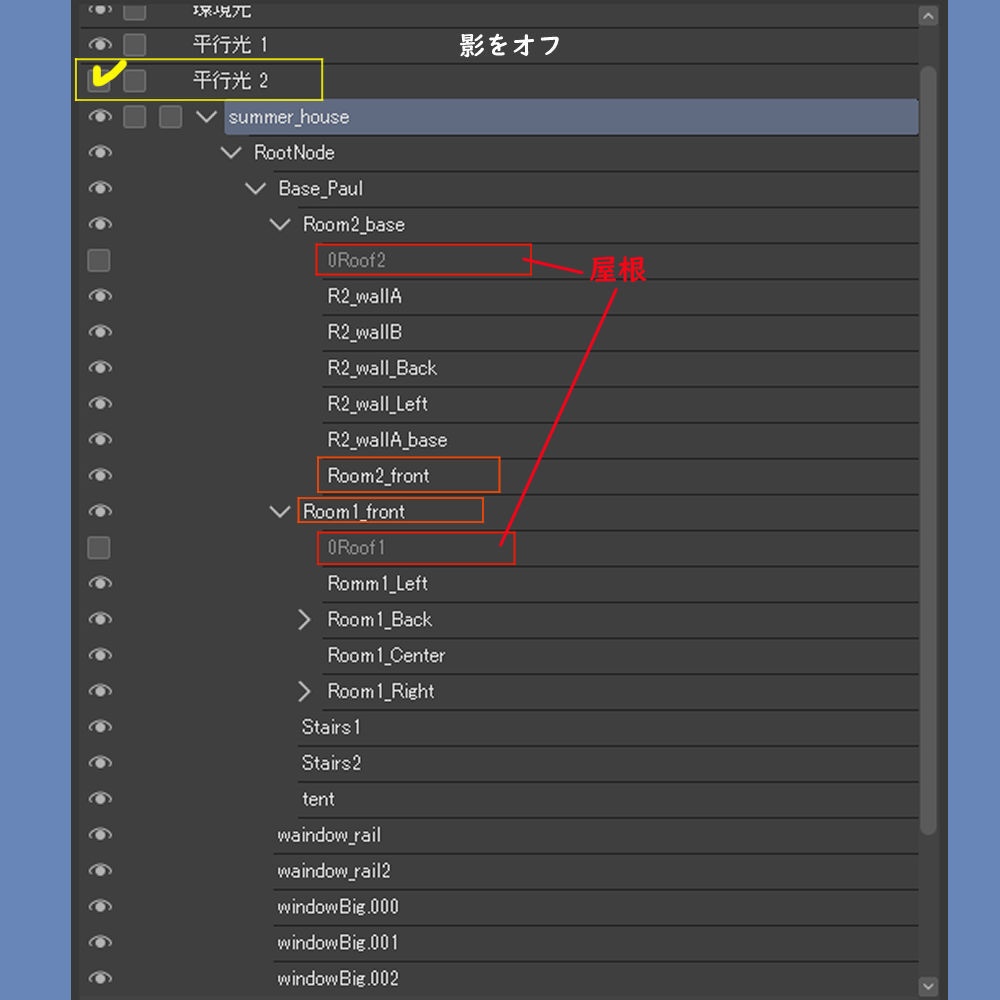
Task: Toggle visibility of Stairs1
Action: pos(99,727)
